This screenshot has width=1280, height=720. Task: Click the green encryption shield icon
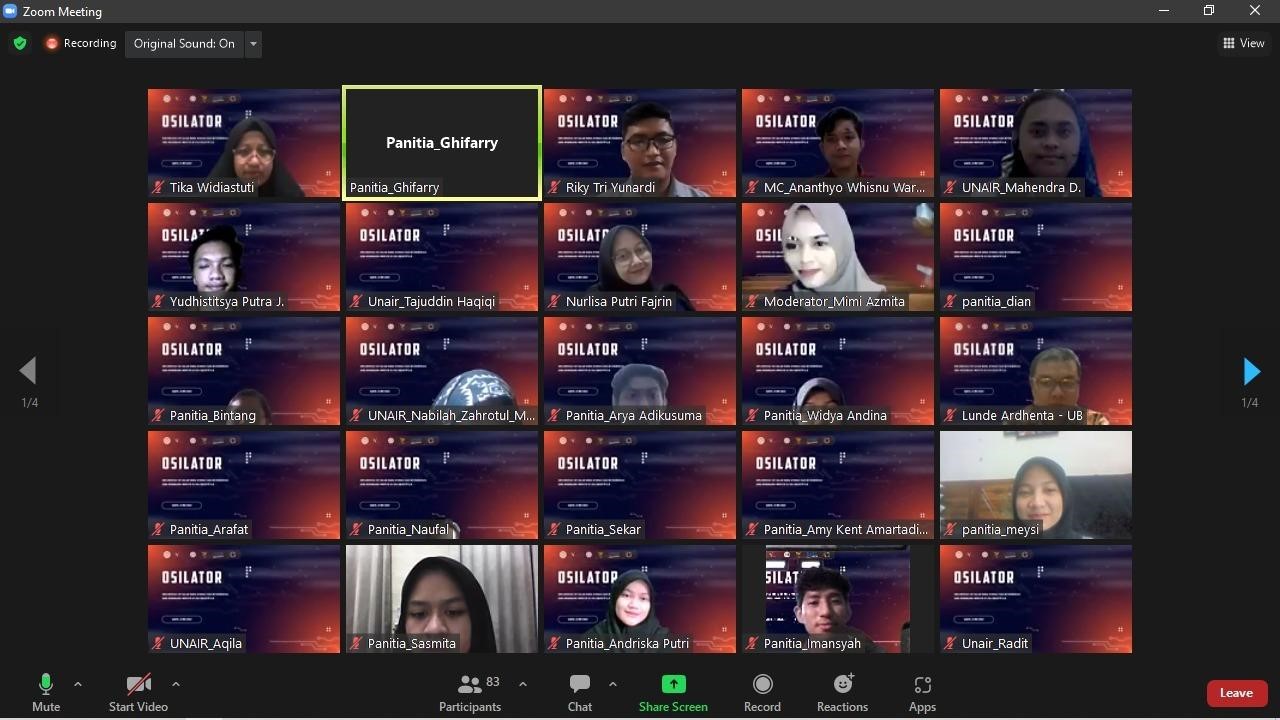click(20, 43)
